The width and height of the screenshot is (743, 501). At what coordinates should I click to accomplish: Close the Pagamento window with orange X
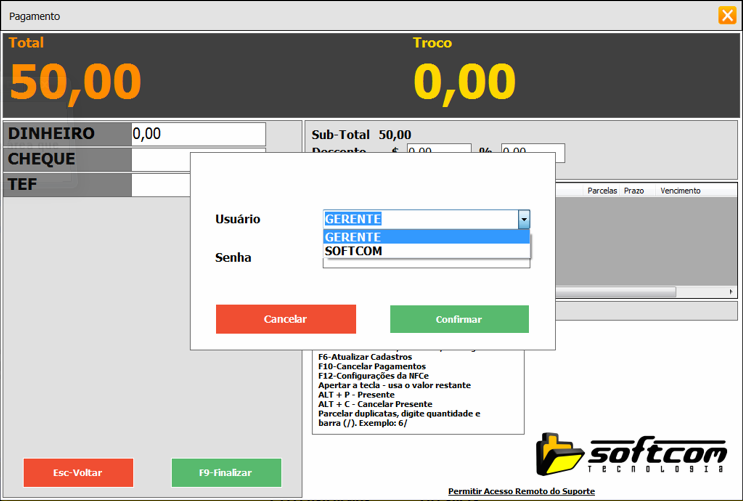click(x=727, y=15)
